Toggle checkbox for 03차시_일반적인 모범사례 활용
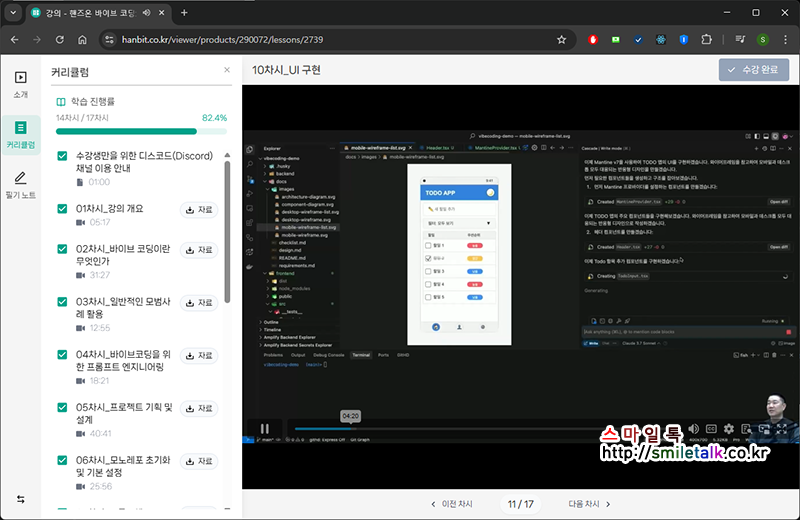The height and width of the screenshot is (520, 800). point(62,301)
